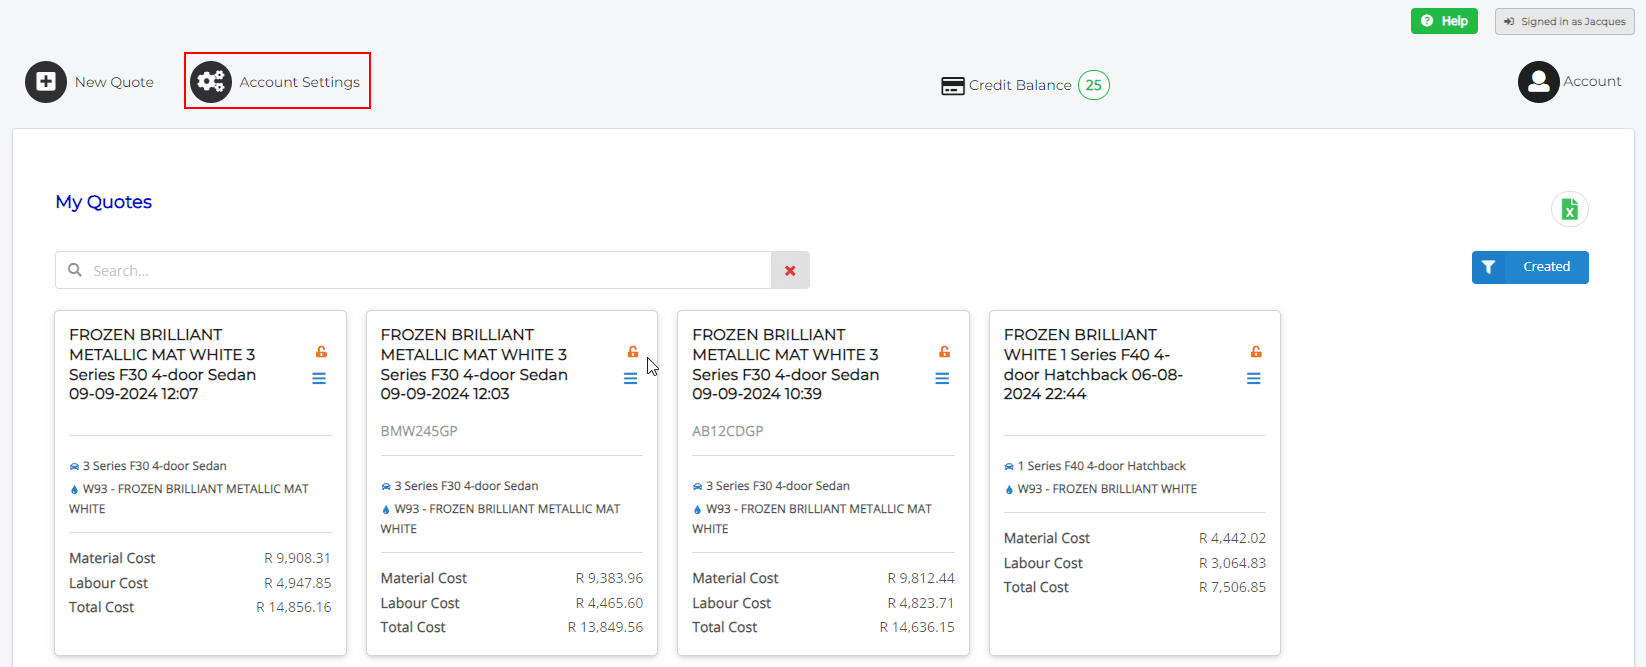Open hamburger menu on AB12CDGP quote

942,378
